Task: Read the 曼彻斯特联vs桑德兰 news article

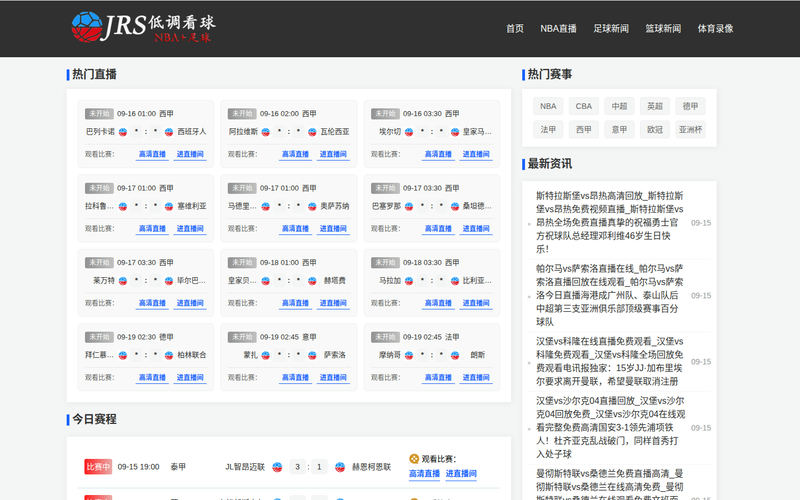Action: [610, 485]
